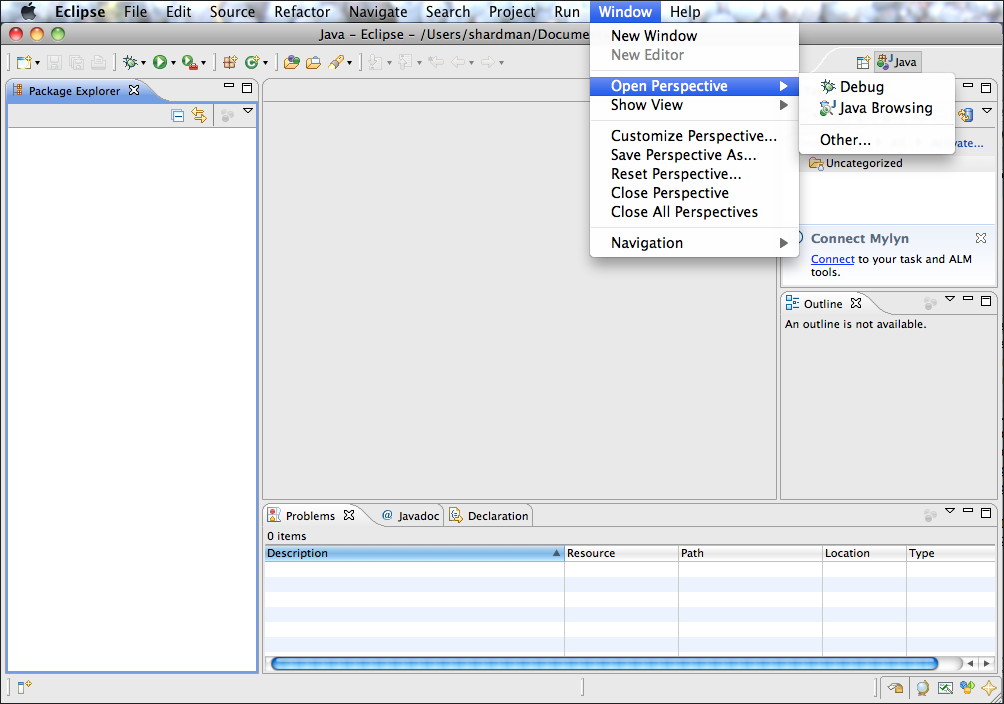Click the picture monitor icon in bottom trim
Viewport: 1004px width, 704px height.
pyautogui.click(x=945, y=688)
